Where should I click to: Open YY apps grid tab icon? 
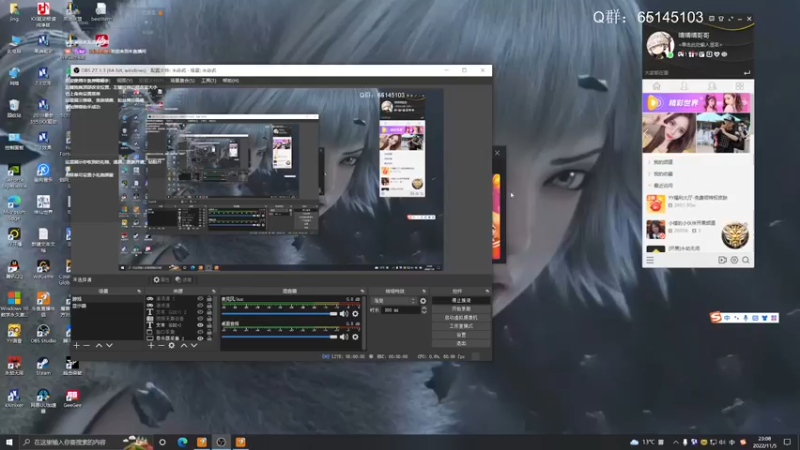(739, 86)
